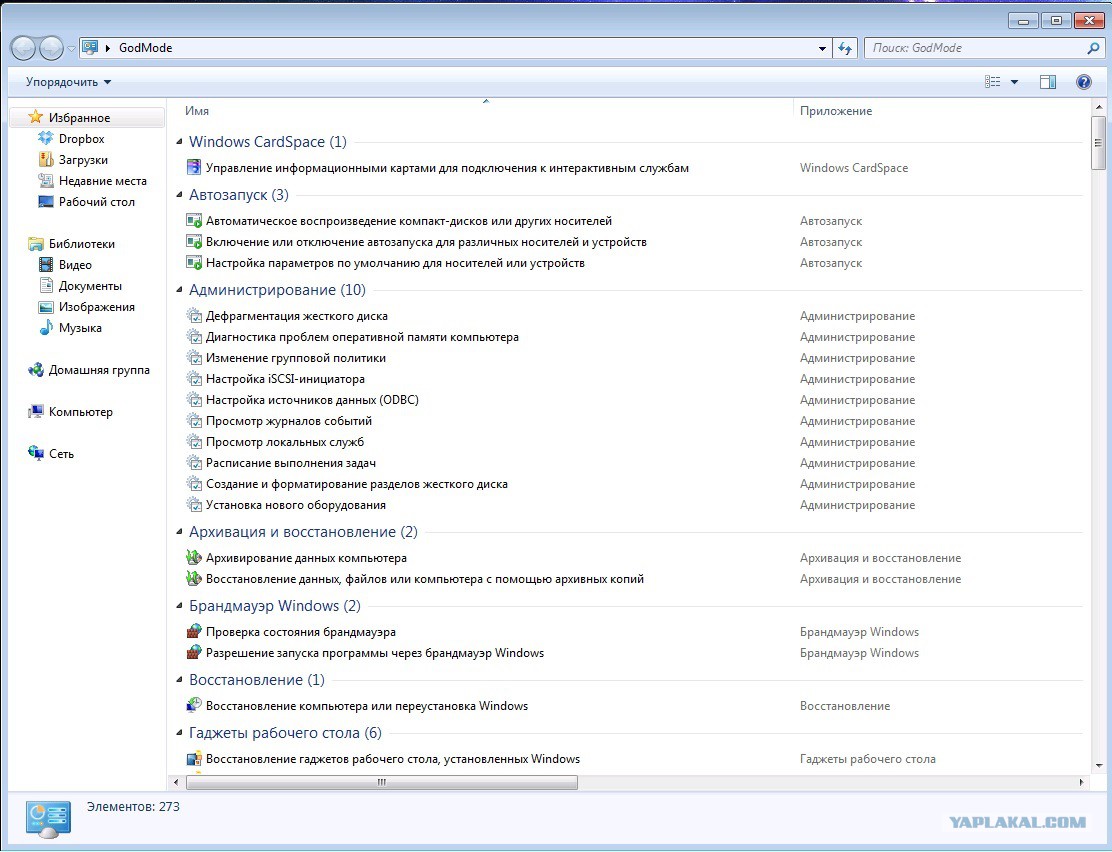Open the Help question mark icon

click(1084, 82)
